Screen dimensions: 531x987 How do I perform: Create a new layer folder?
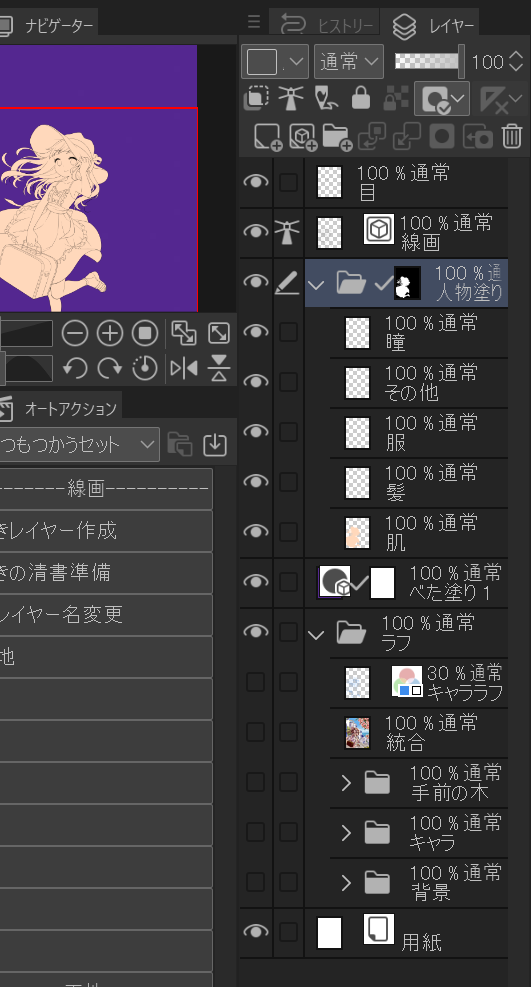[337, 136]
